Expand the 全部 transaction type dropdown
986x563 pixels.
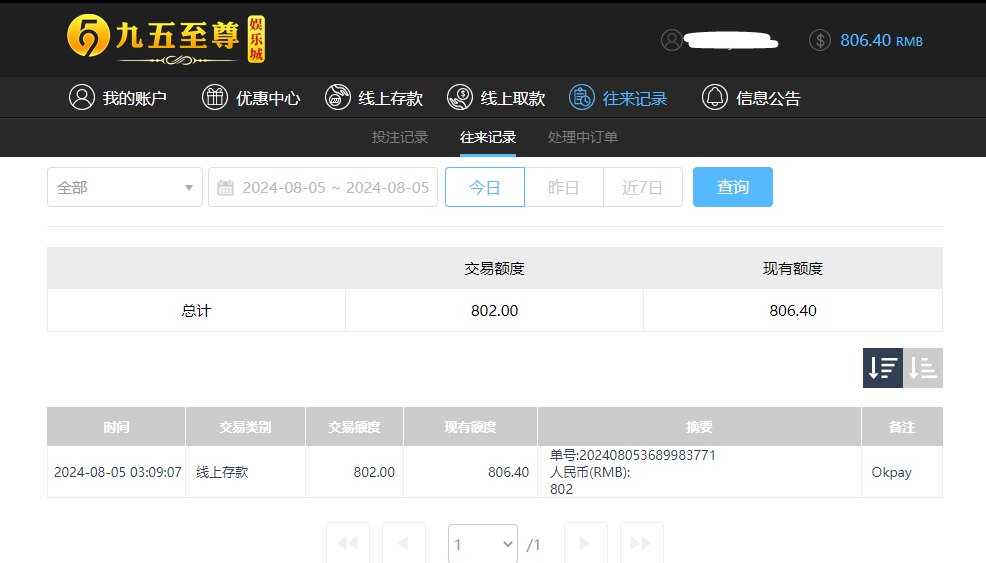pyautogui.click(x=124, y=187)
